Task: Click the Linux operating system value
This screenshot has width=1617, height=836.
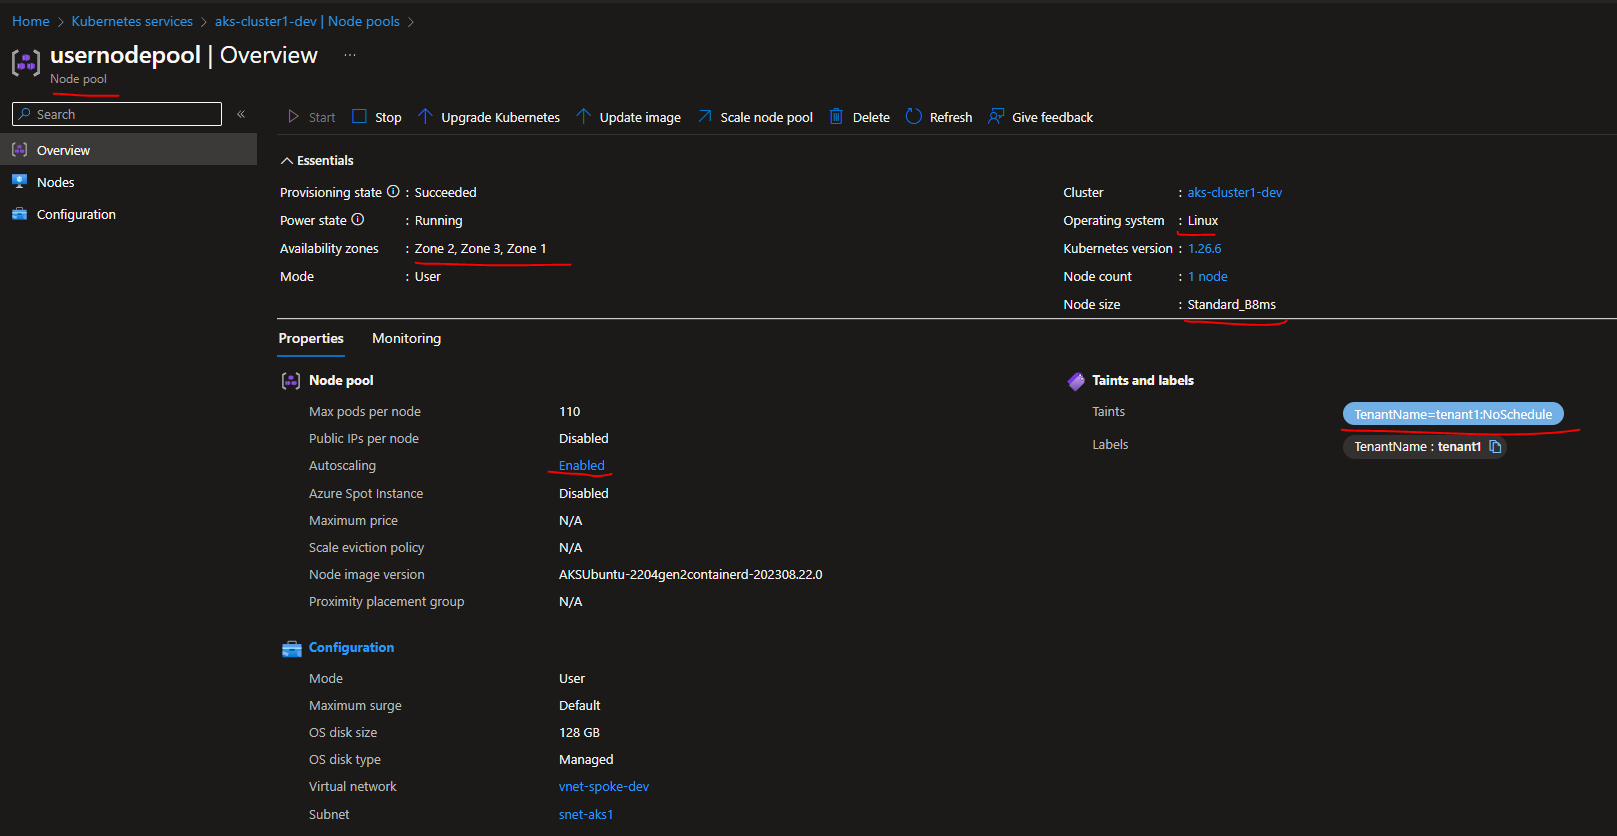Action: pos(1202,220)
